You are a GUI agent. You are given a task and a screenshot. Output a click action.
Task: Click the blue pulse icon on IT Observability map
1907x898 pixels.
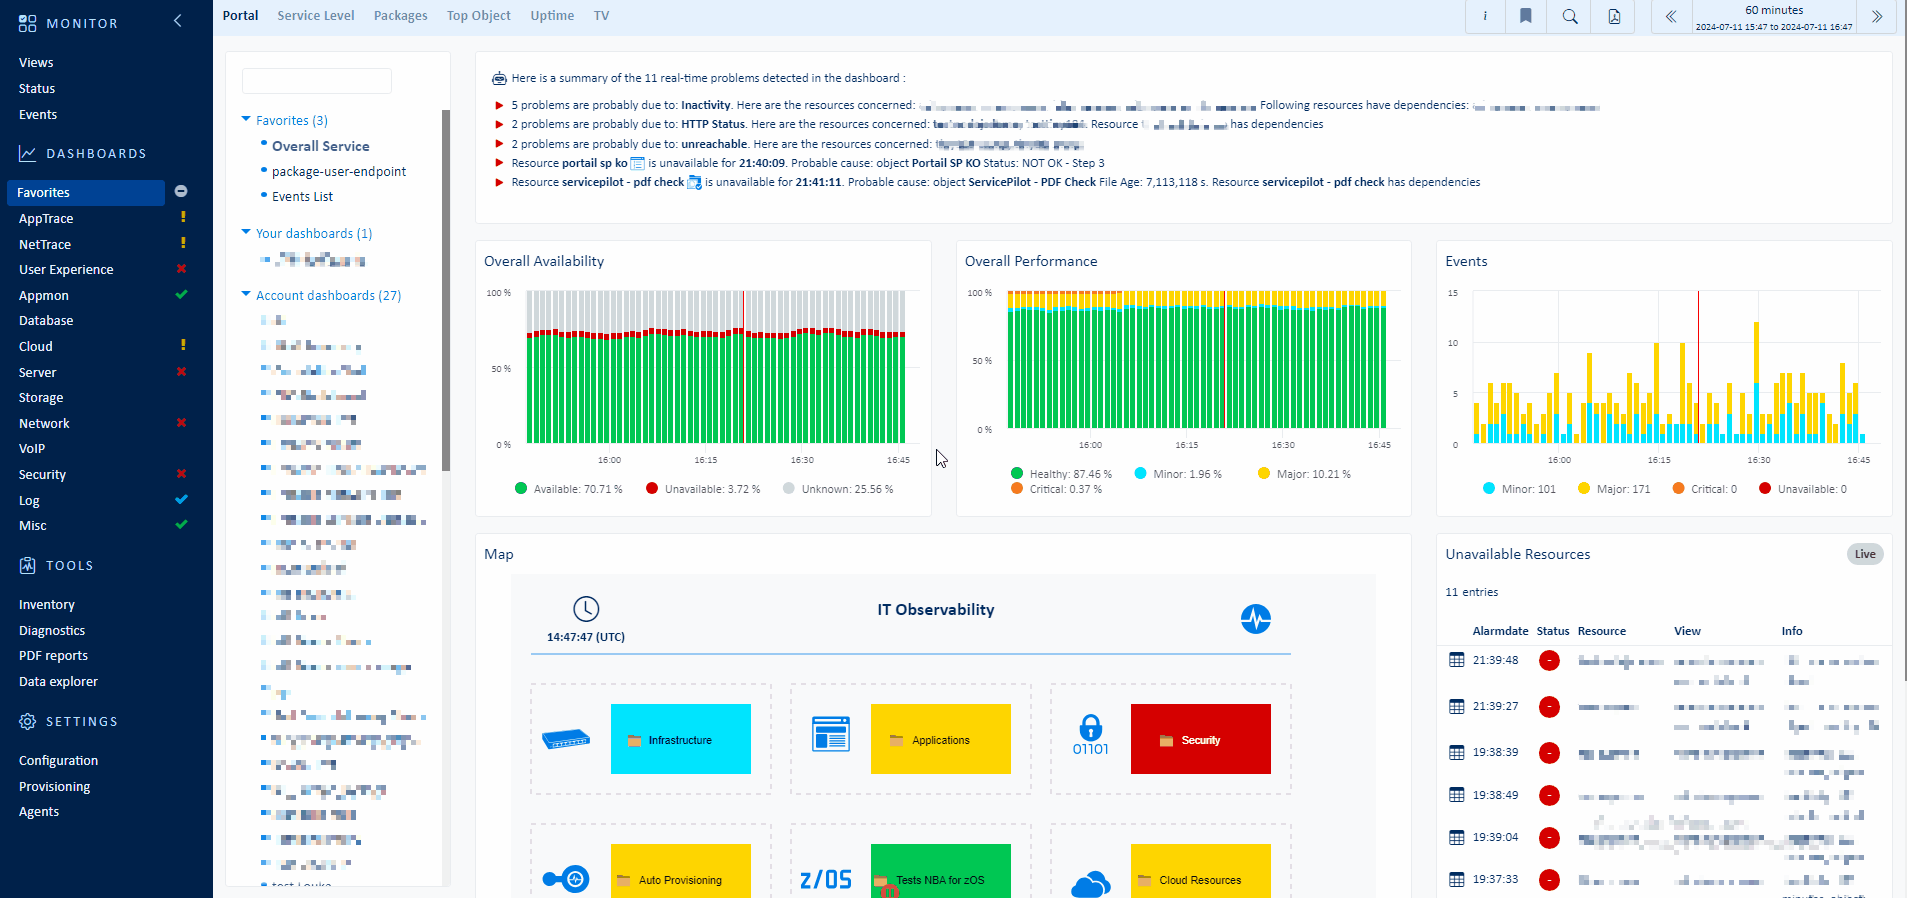pos(1256,619)
